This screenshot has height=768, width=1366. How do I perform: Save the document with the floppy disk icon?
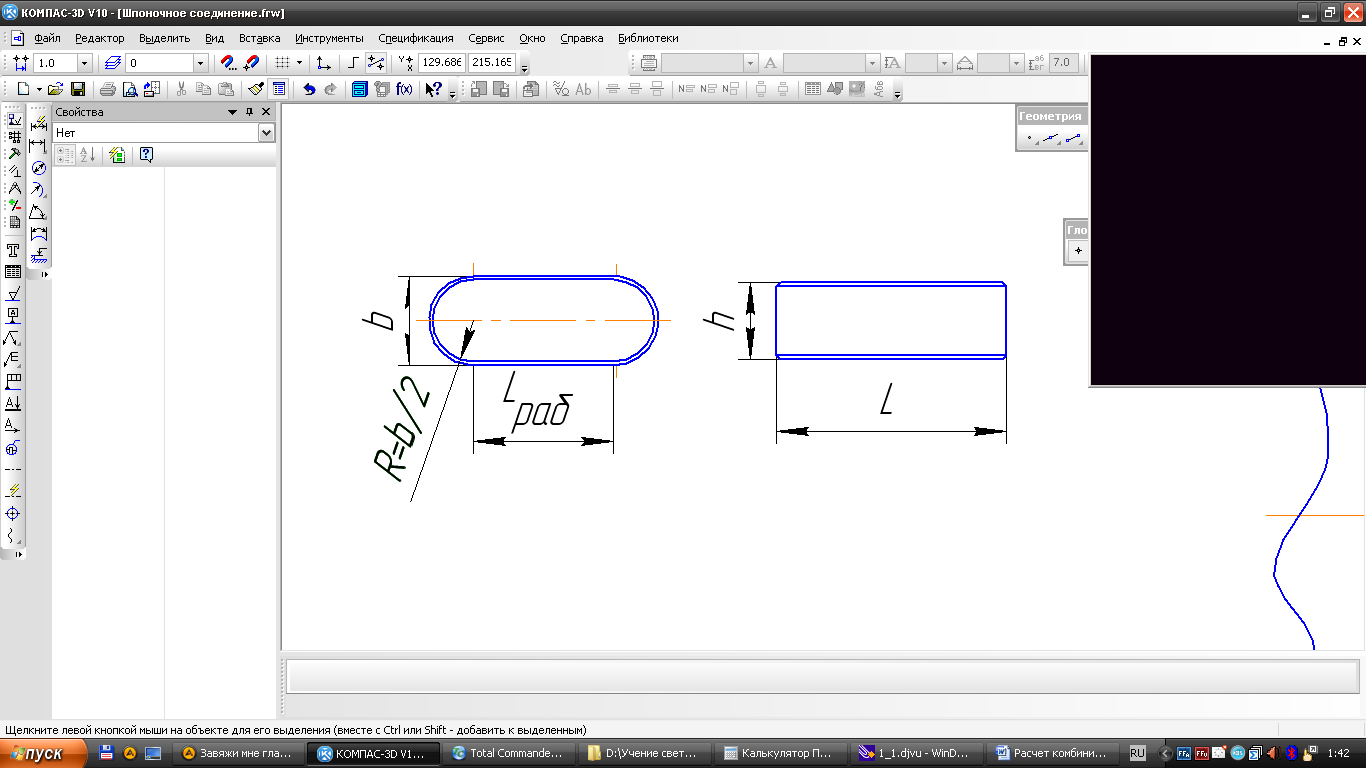point(77,89)
